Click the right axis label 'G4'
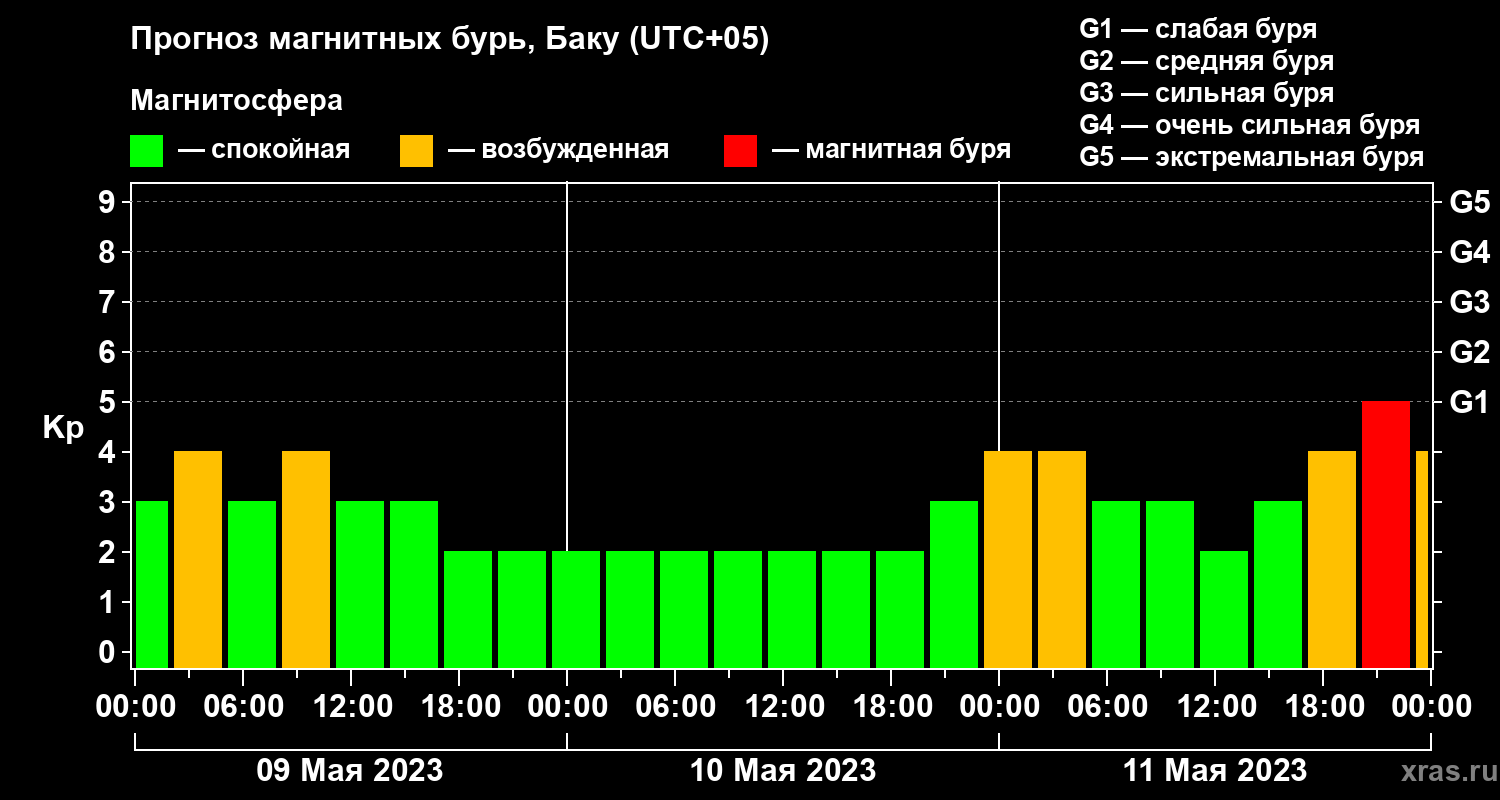 point(1470,252)
